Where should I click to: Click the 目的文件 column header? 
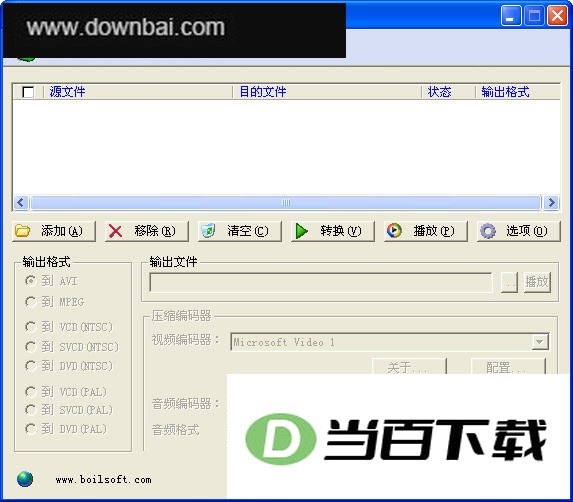[327, 92]
